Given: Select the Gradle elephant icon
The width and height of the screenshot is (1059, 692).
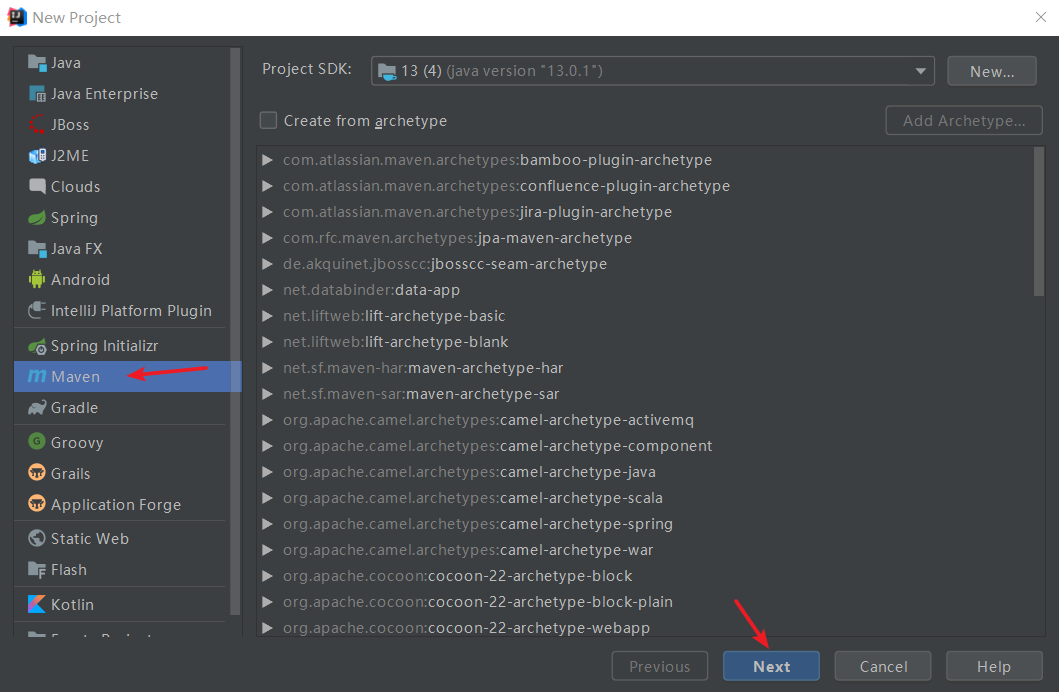Looking at the screenshot, I should [36, 408].
